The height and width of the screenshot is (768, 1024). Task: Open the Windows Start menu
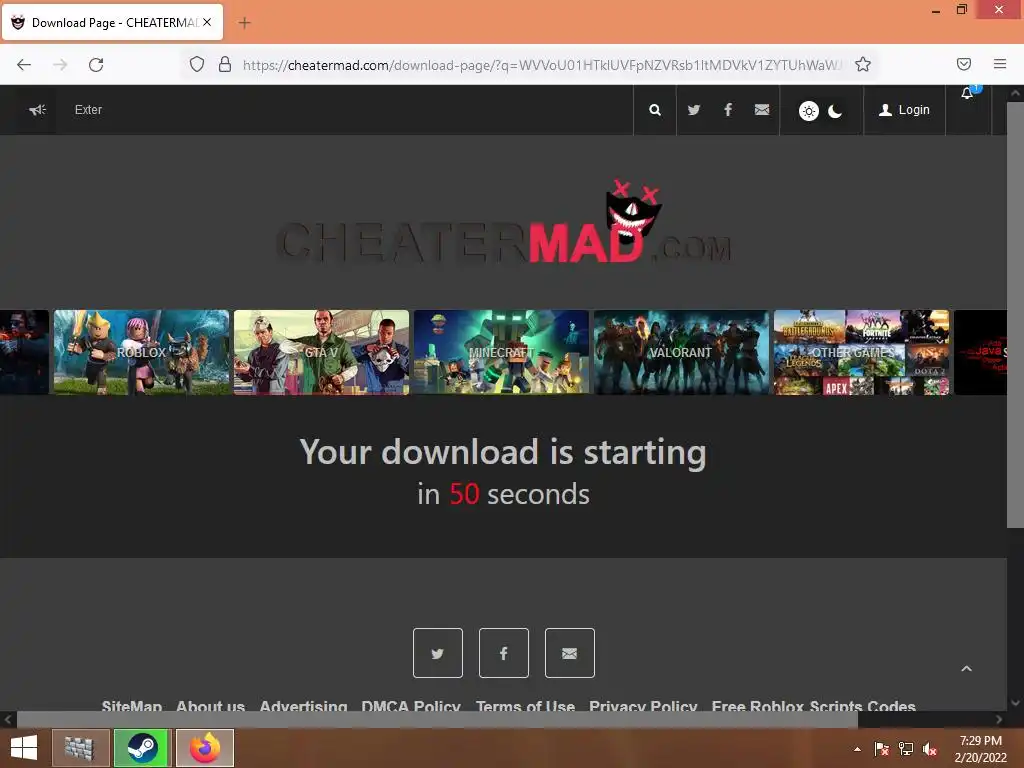click(24, 748)
